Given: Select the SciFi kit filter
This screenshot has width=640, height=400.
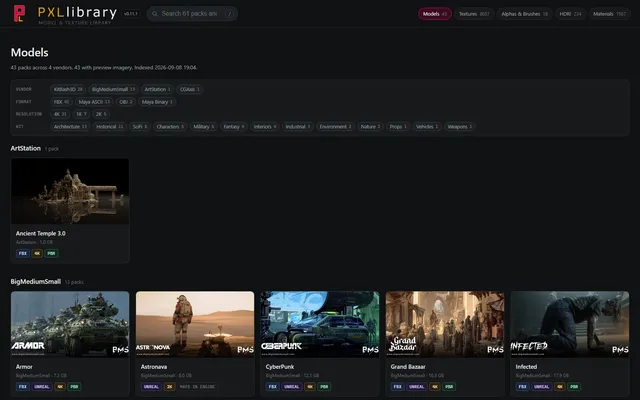Looking at the screenshot, I should (x=140, y=127).
